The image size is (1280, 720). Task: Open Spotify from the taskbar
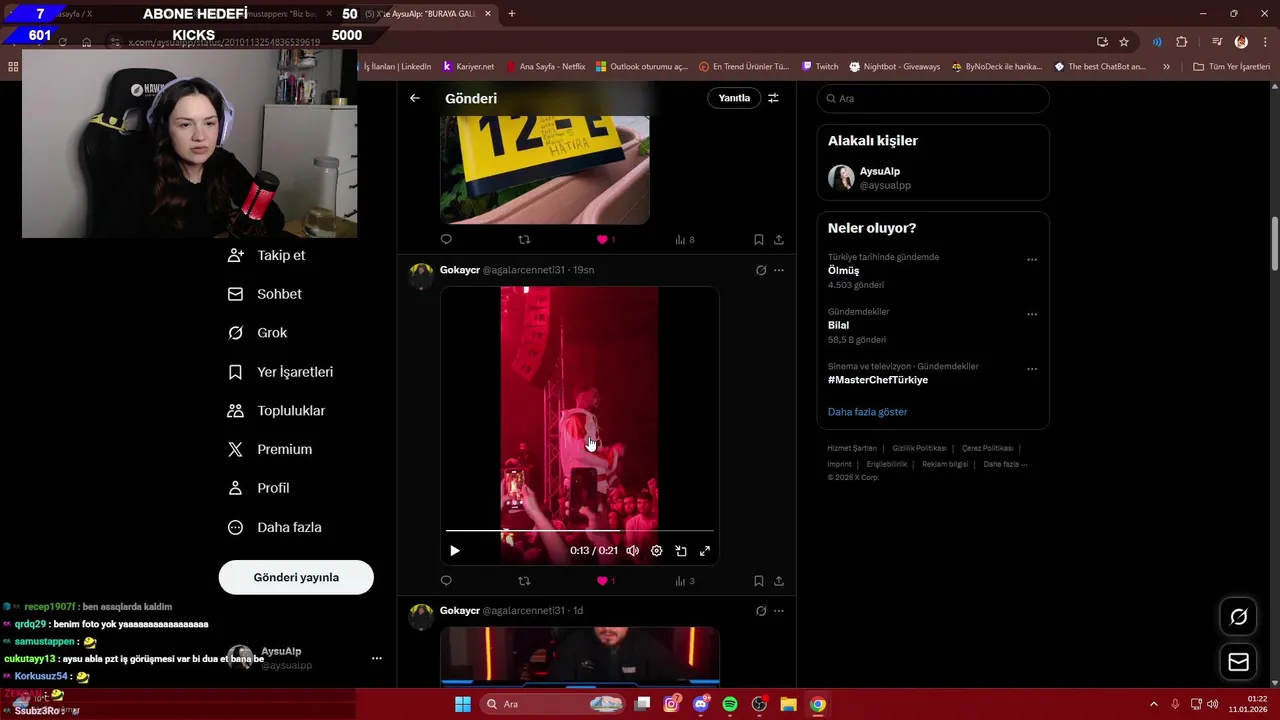(730, 704)
